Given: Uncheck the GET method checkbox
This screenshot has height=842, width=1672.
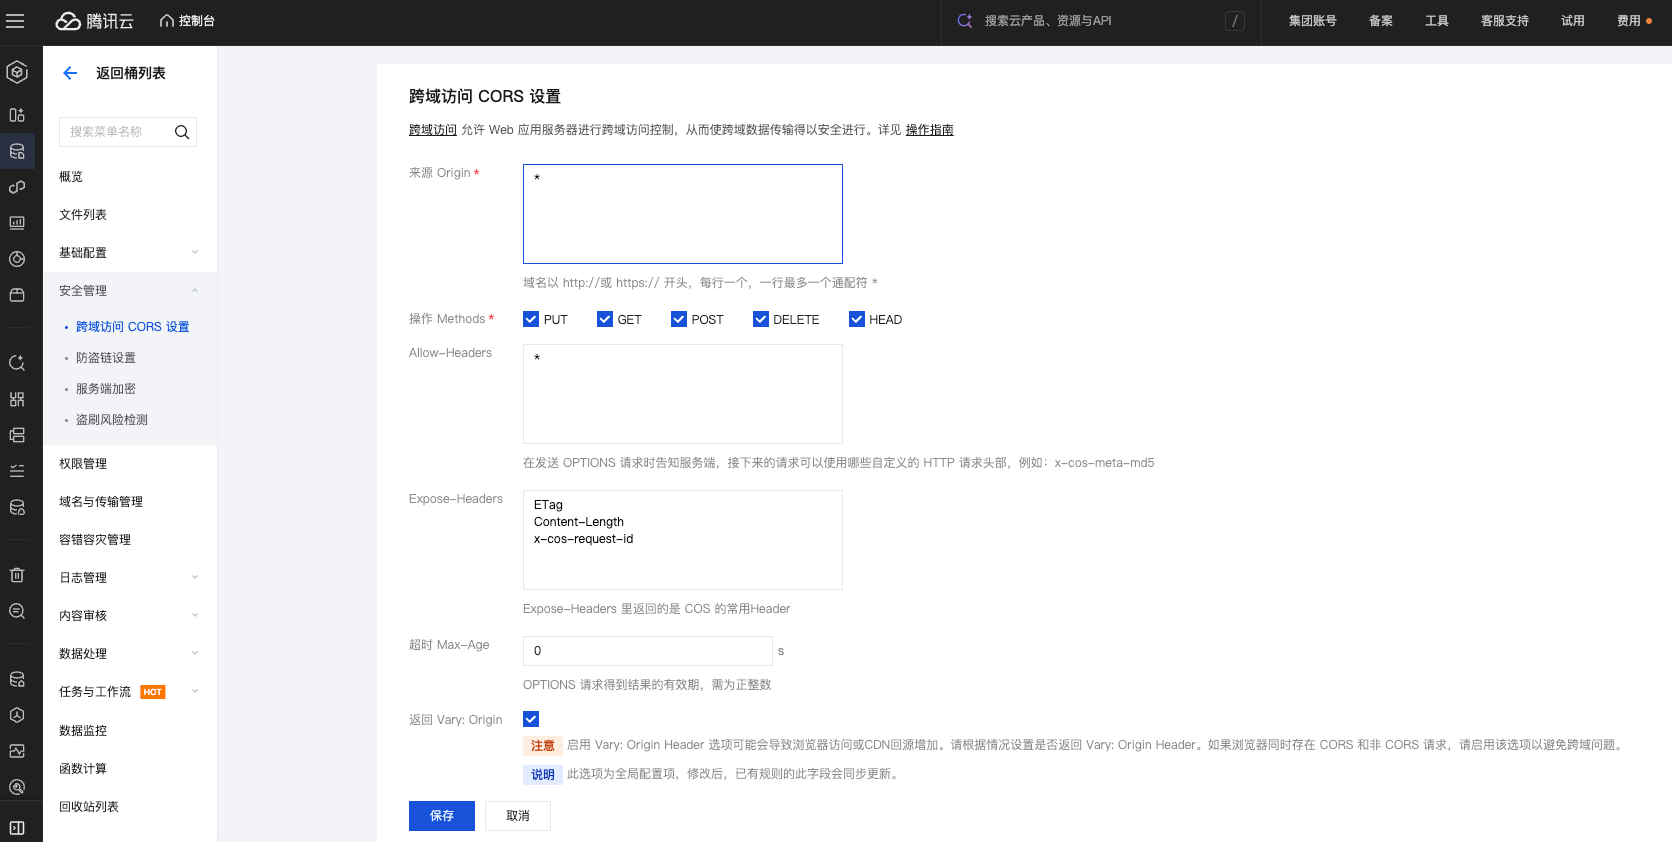Looking at the screenshot, I should (605, 319).
